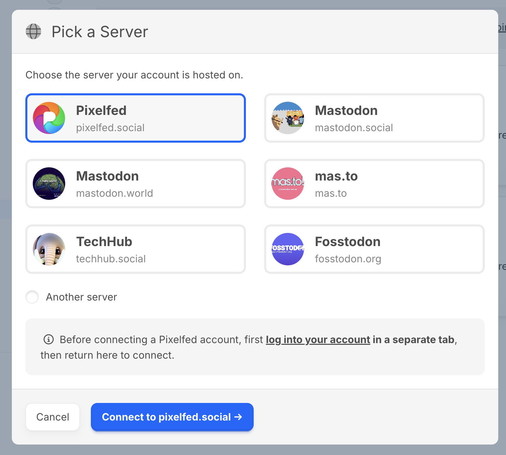This screenshot has width=506, height=455.
Task: Click the text "Choose the server your account is hosted on."
Action: pos(134,75)
